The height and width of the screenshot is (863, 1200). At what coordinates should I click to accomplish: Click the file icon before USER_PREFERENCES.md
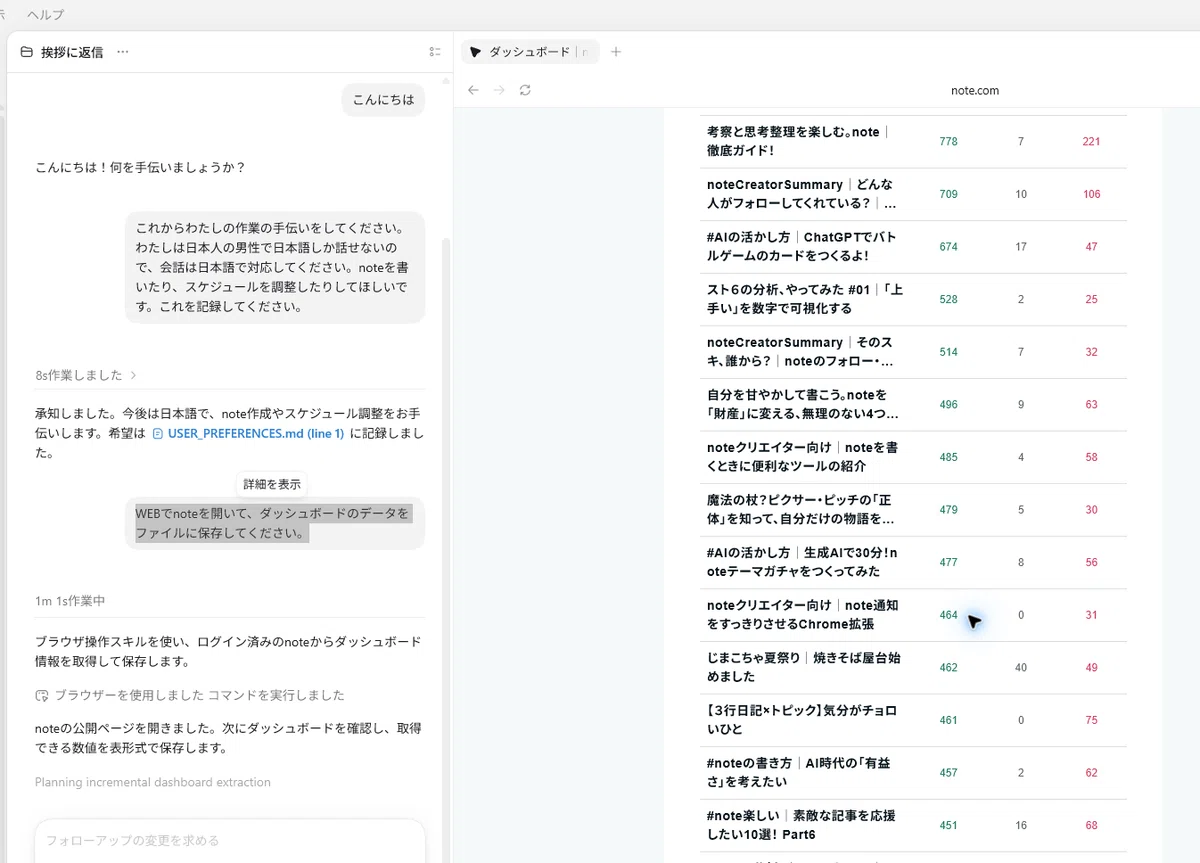pyautogui.click(x=158, y=434)
